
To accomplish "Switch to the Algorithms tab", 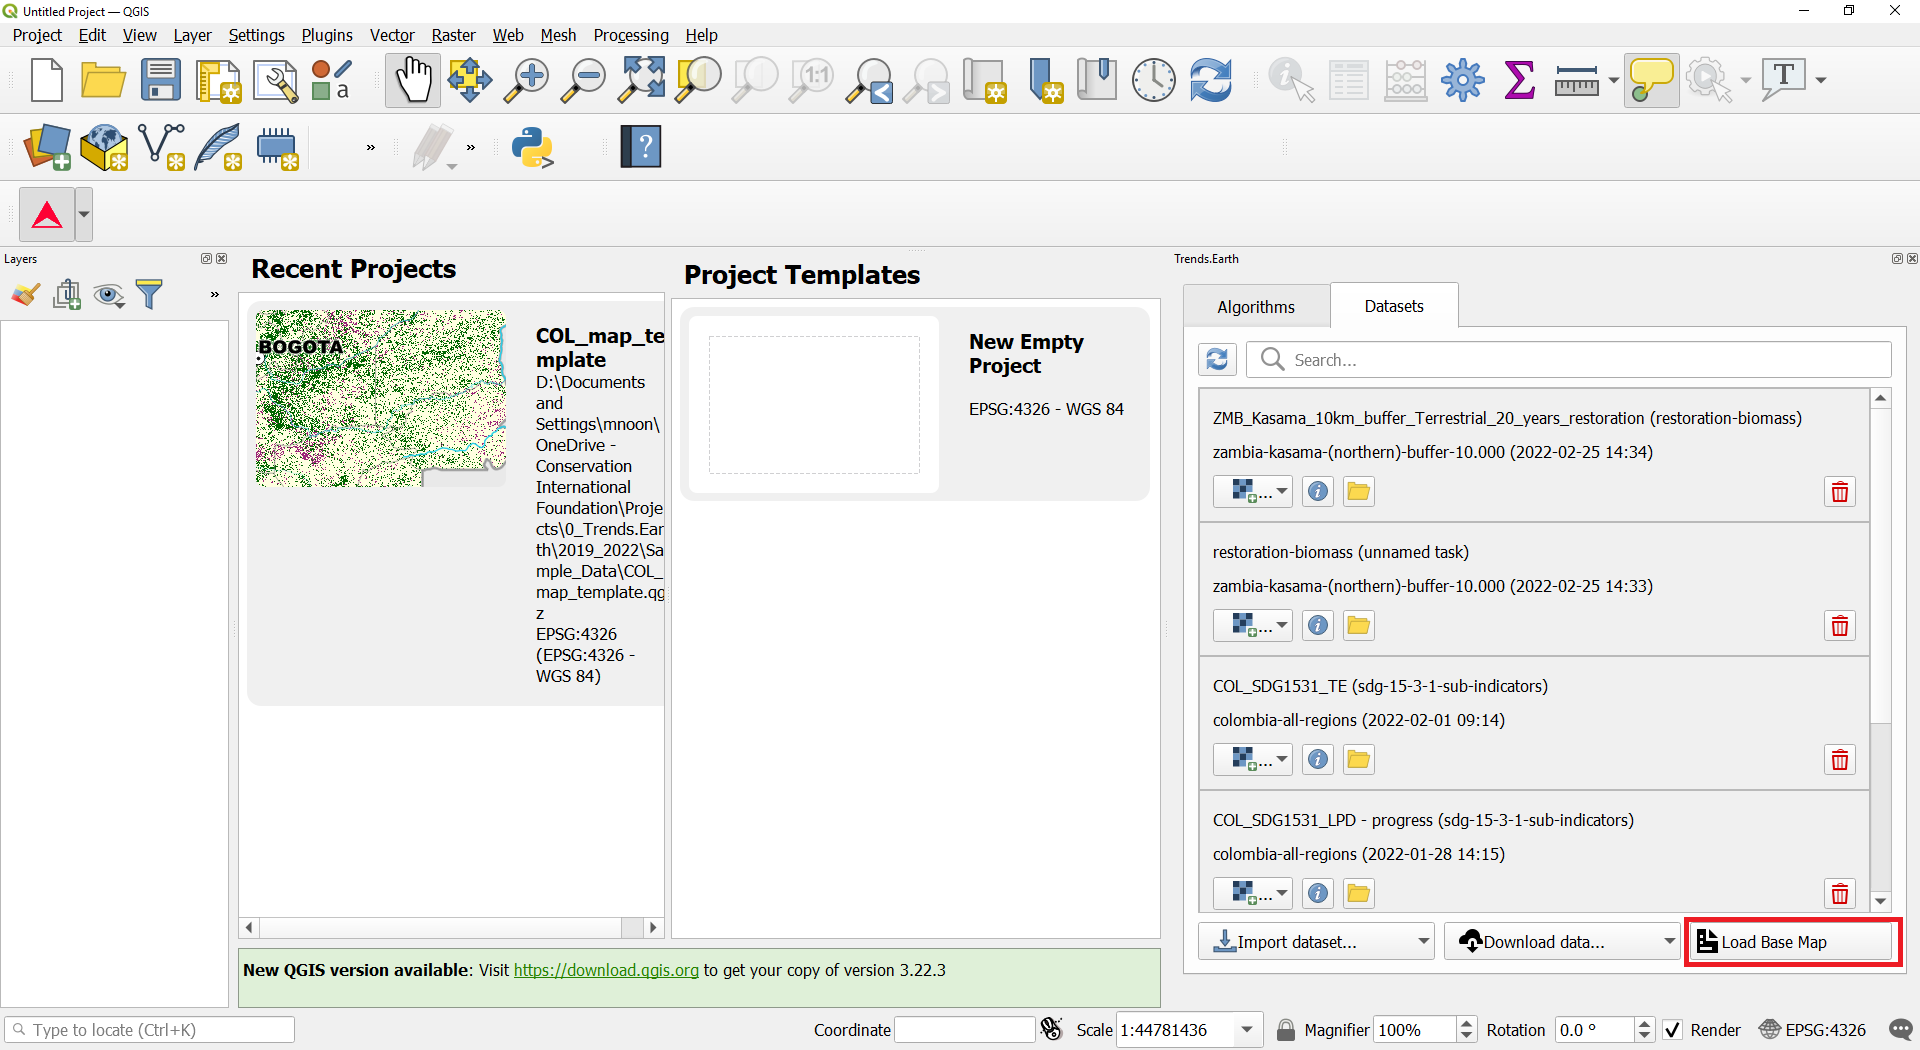I will coord(1255,306).
